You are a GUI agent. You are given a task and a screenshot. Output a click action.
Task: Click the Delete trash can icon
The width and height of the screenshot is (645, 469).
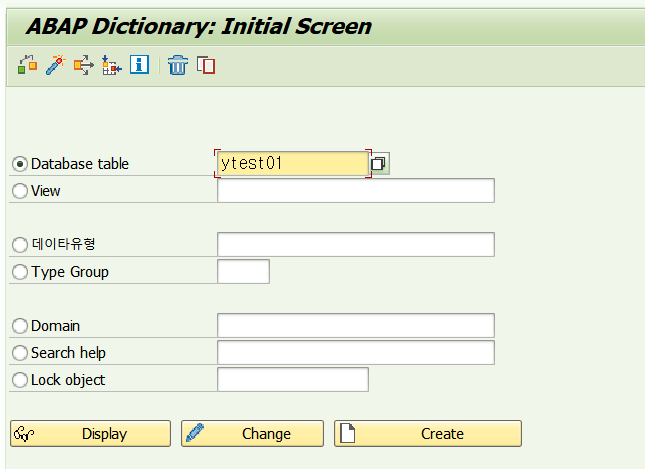178,65
